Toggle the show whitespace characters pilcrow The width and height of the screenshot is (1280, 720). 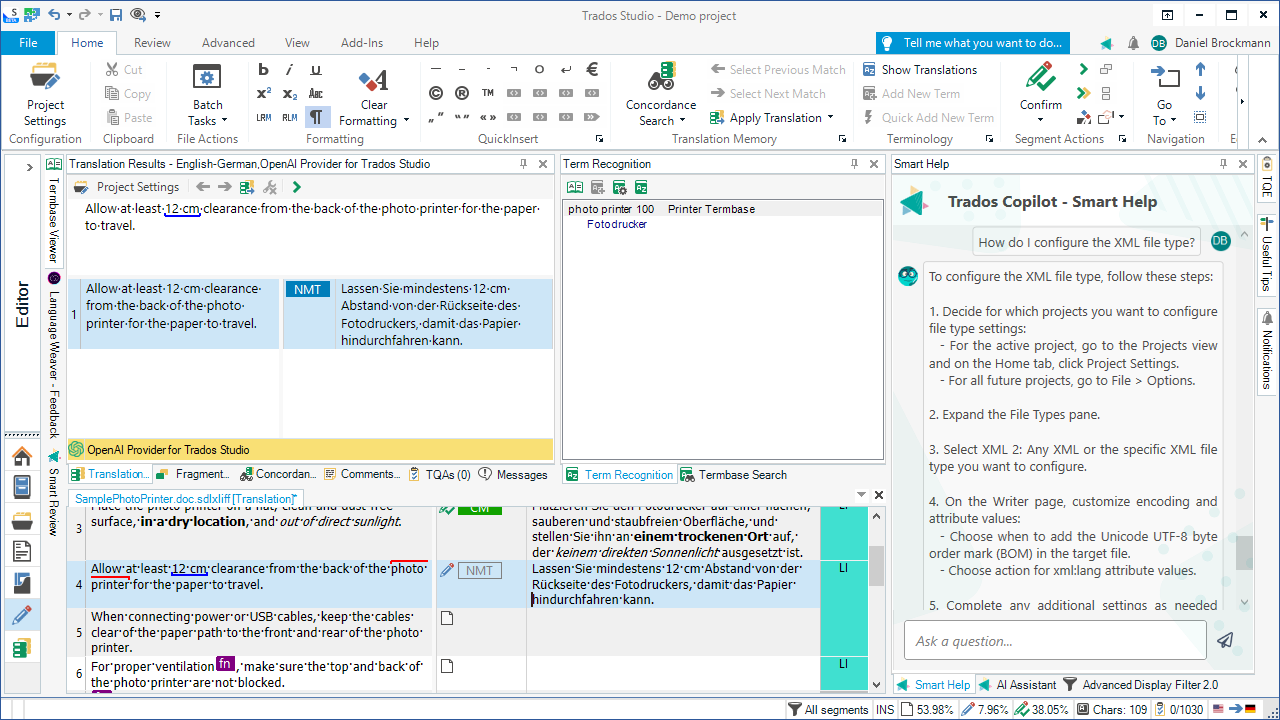pos(317,116)
